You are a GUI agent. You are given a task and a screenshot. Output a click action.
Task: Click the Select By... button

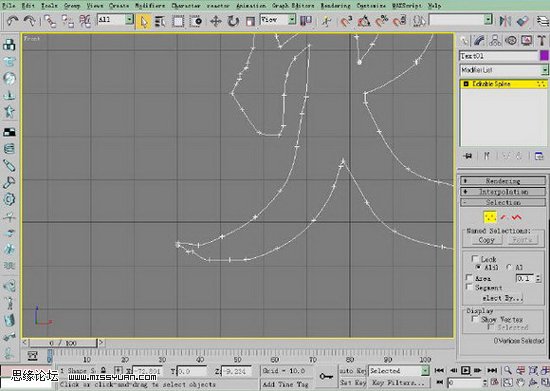click(x=503, y=298)
